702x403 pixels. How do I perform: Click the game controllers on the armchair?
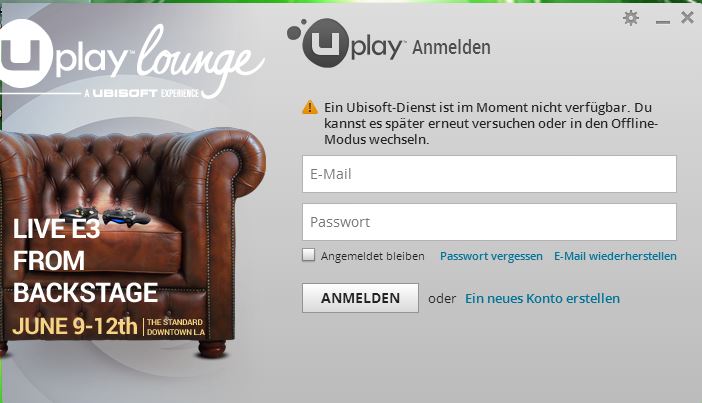tap(106, 215)
